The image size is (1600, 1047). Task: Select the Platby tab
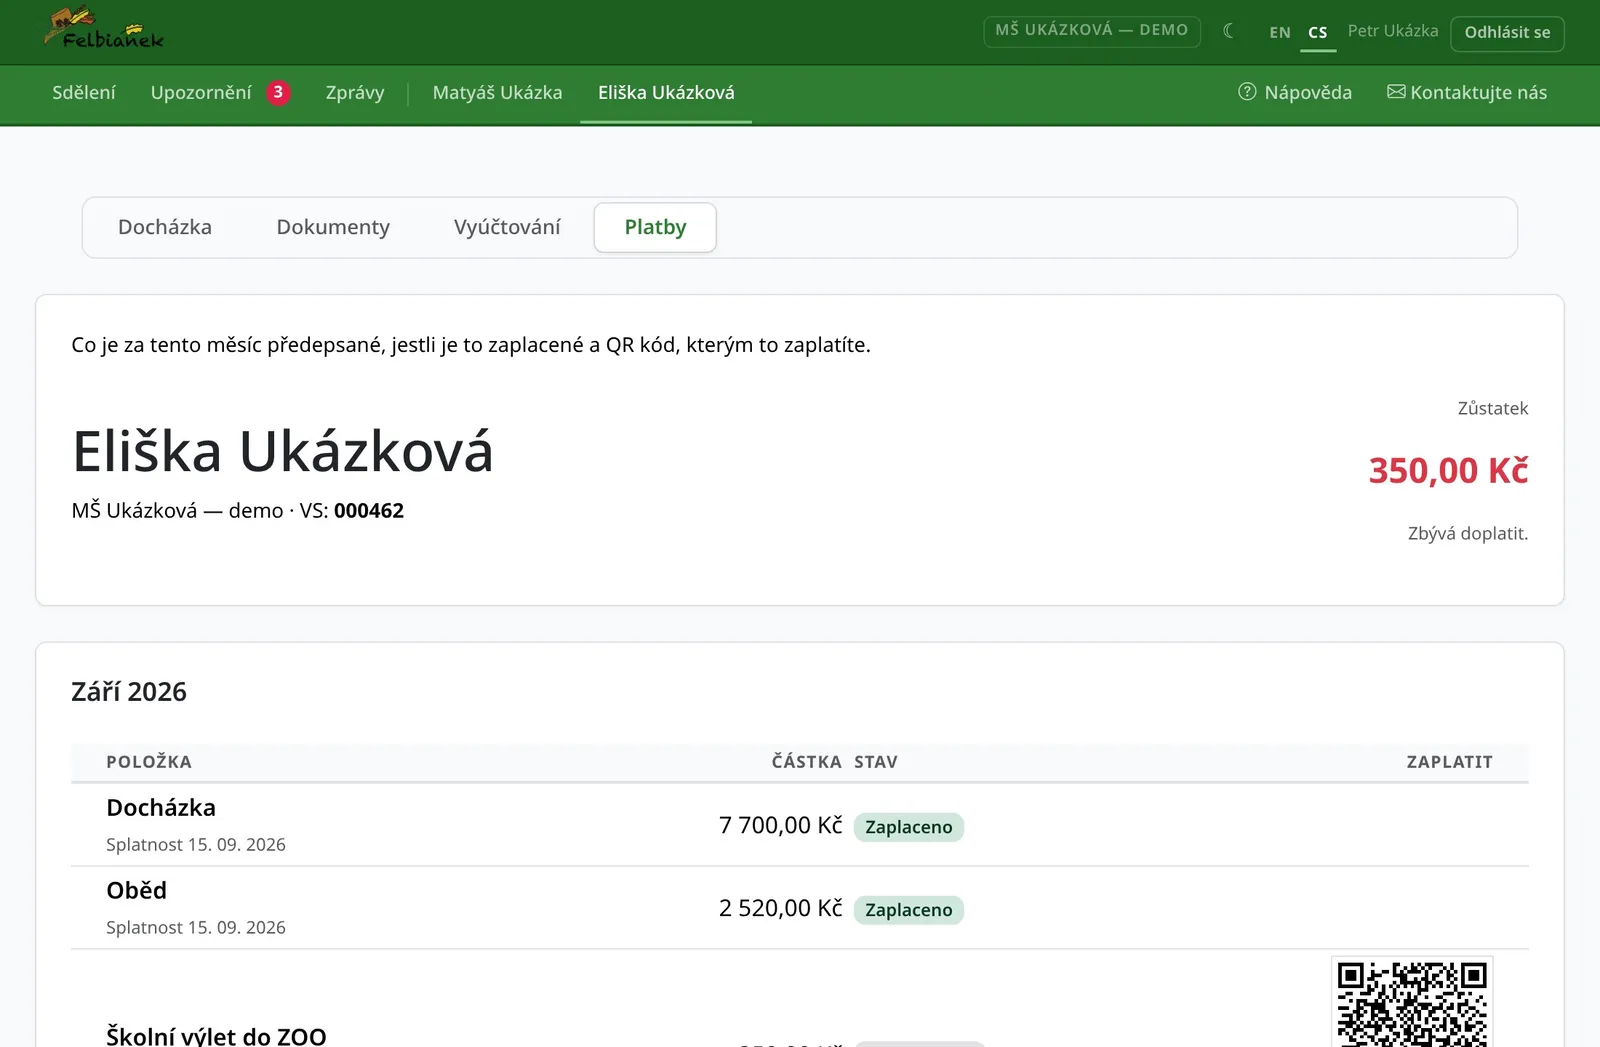tap(655, 227)
